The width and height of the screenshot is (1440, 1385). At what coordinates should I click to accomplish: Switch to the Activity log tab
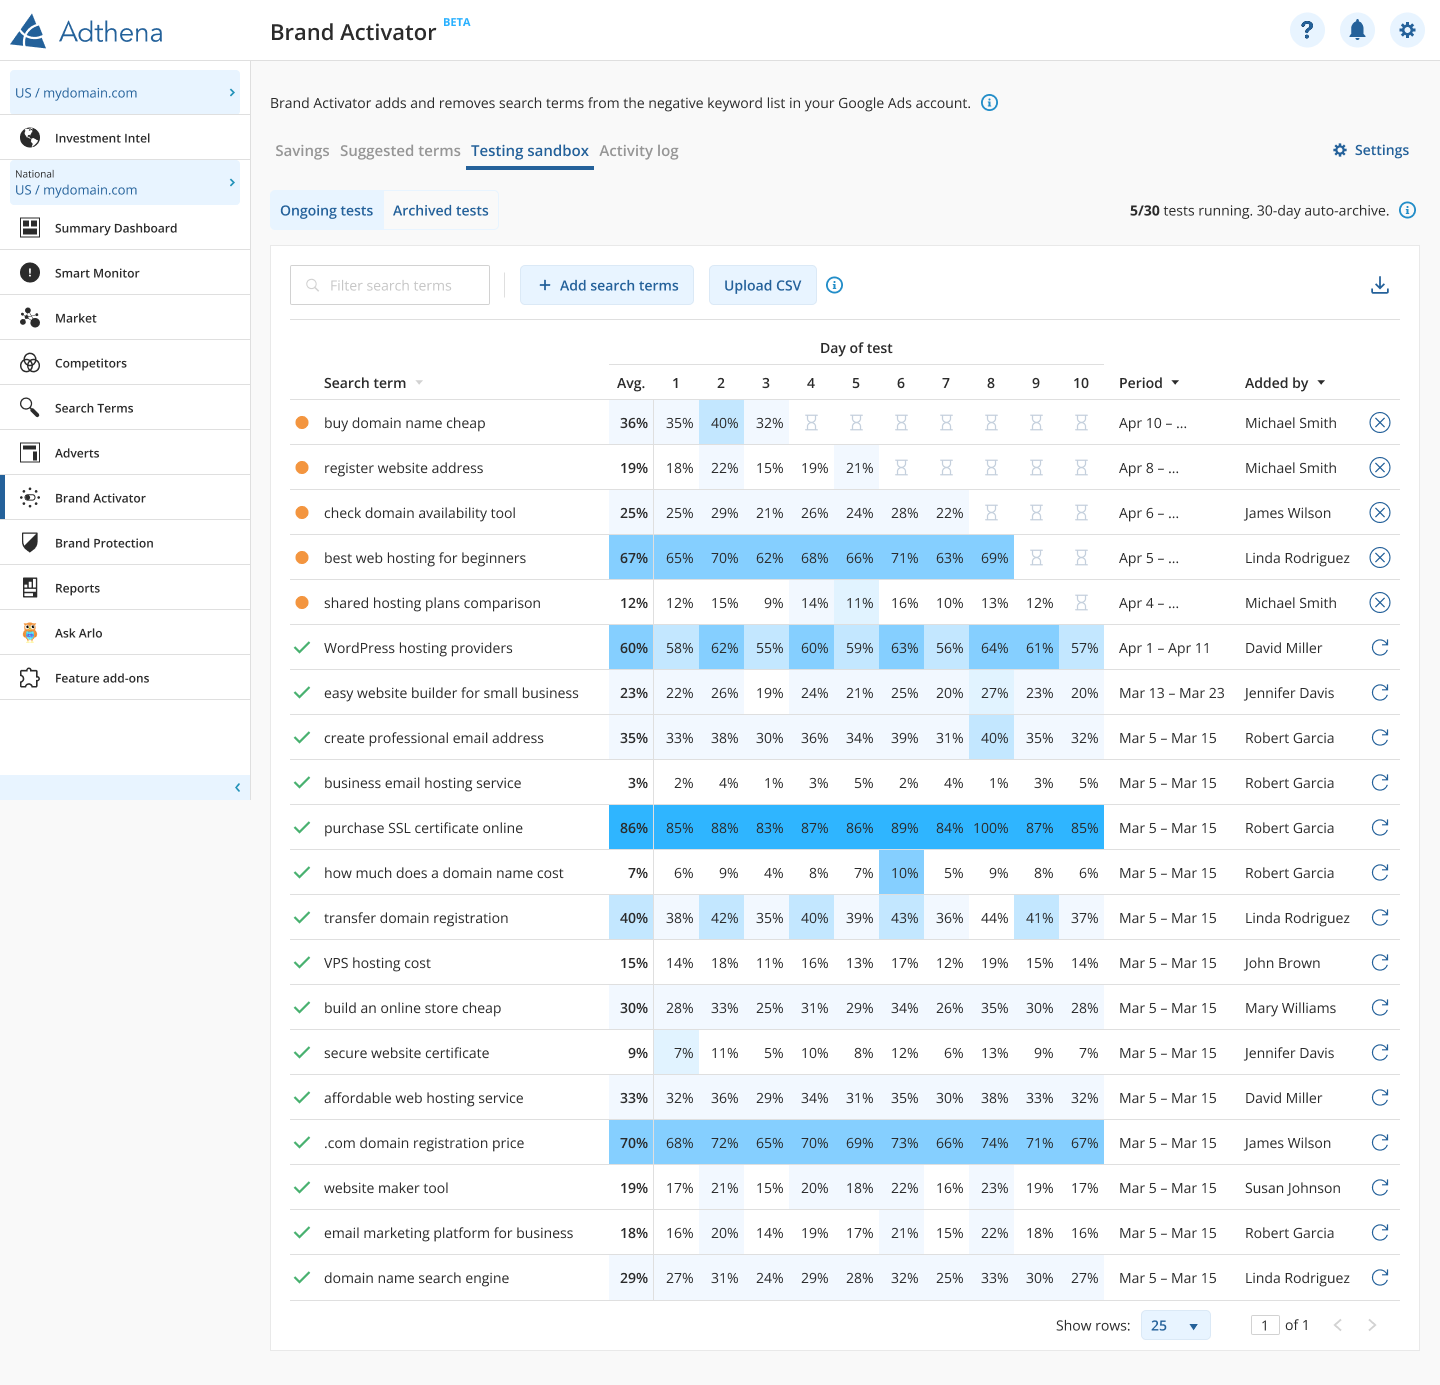click(x=638, y=151)
